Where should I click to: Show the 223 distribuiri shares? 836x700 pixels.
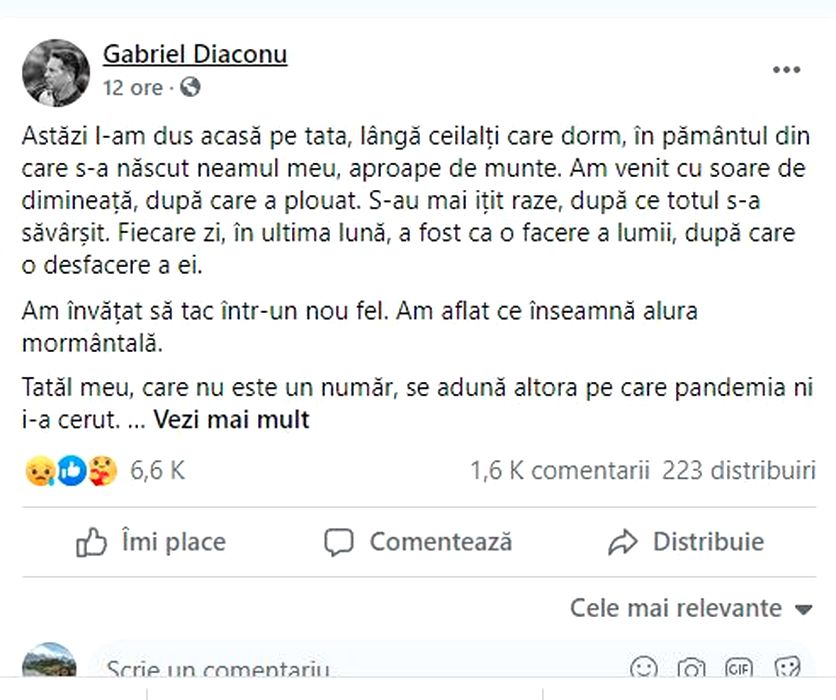tap(738, 471)
